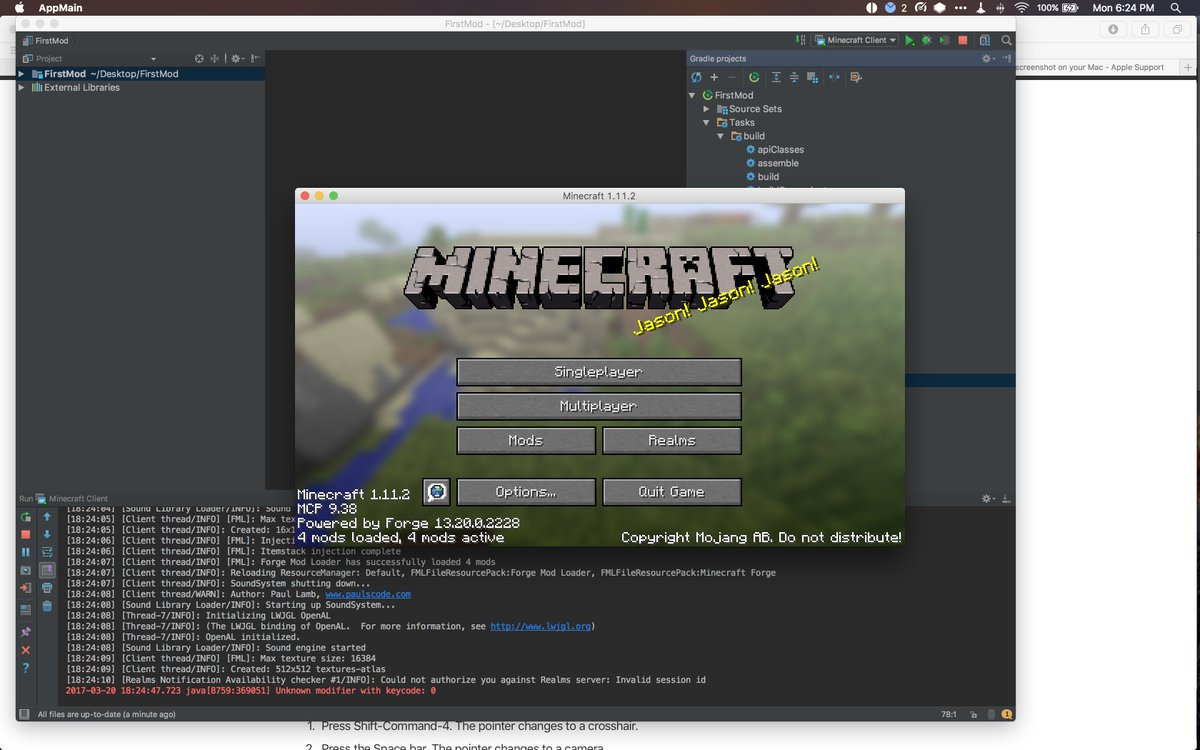Expand all nodes in Gradle panel
The width and height of the screenshot is (1200, 750).
[776, 77]
